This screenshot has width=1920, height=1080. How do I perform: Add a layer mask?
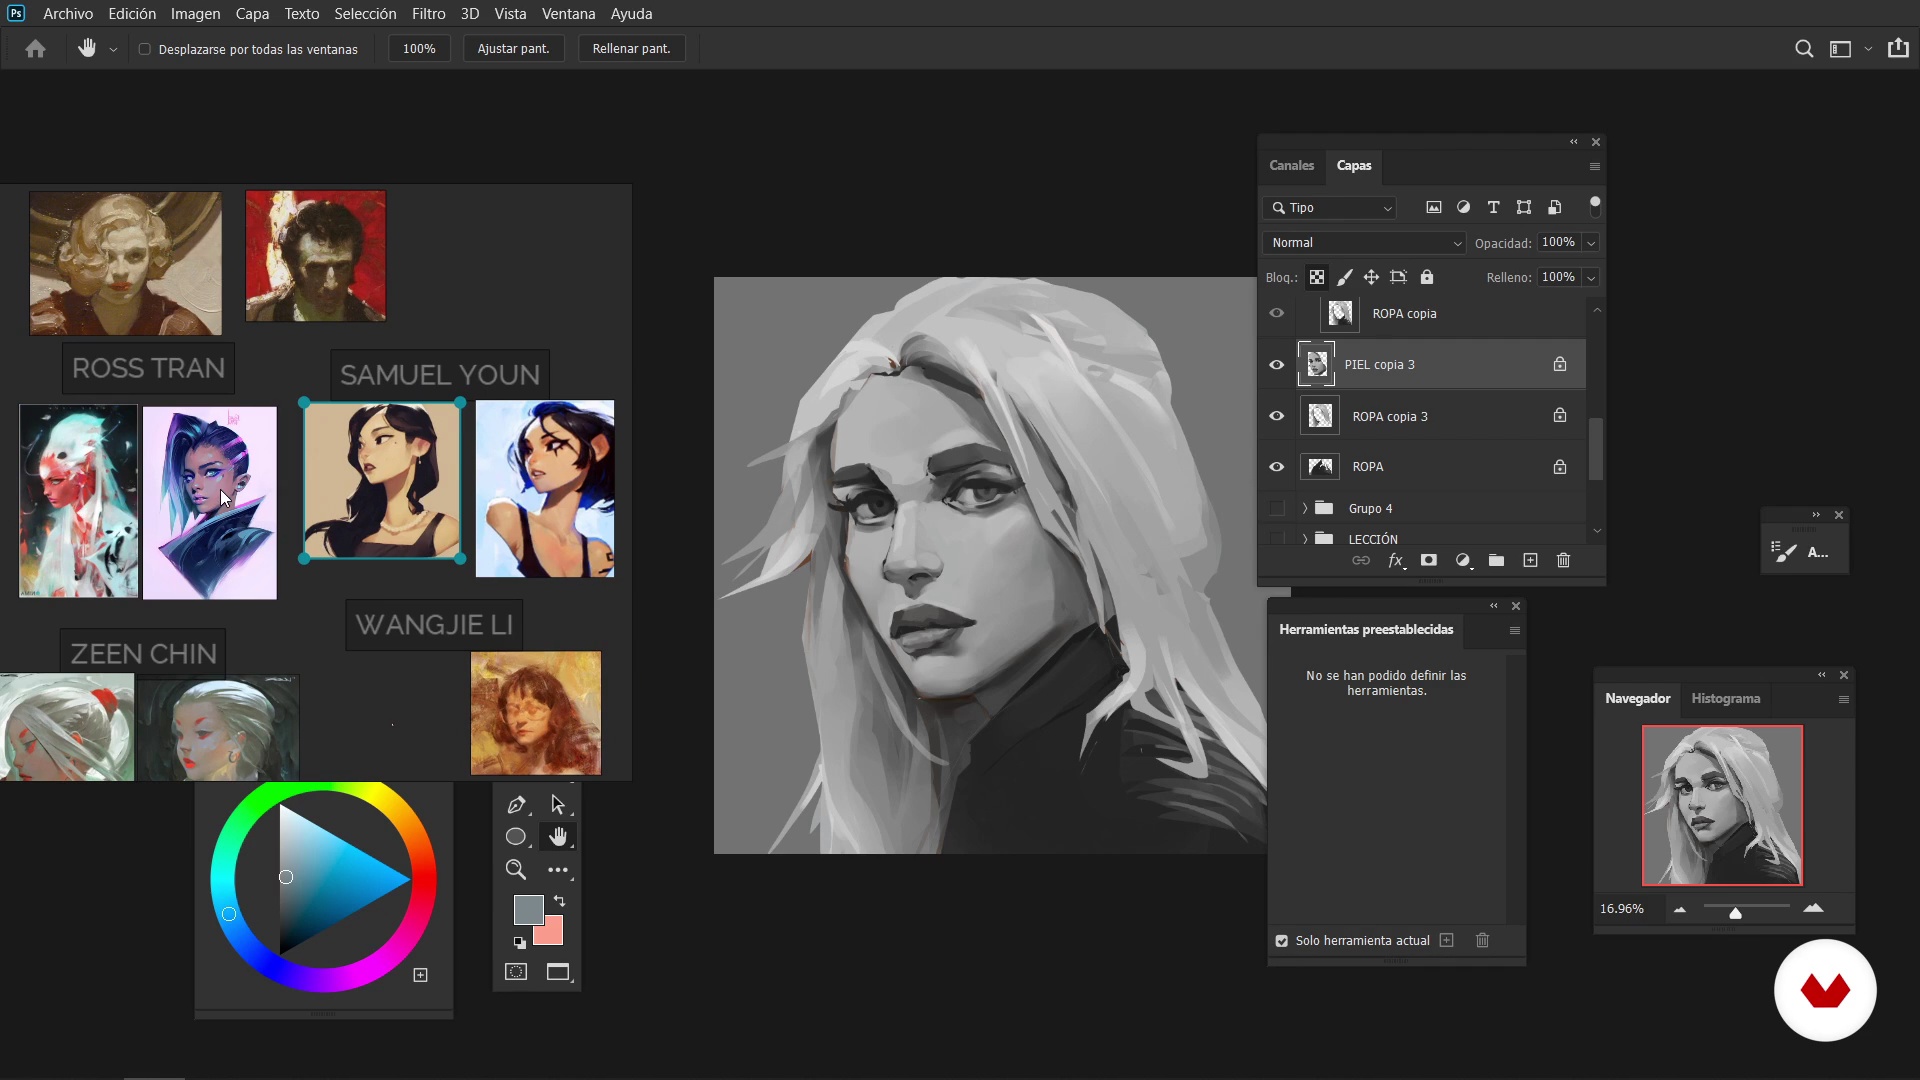click(1429, 561)
